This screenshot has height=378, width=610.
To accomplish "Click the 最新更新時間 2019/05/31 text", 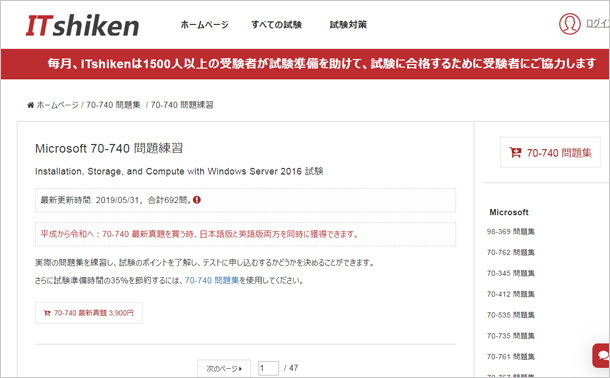I will pyautogui.click(x=116, y=200).
